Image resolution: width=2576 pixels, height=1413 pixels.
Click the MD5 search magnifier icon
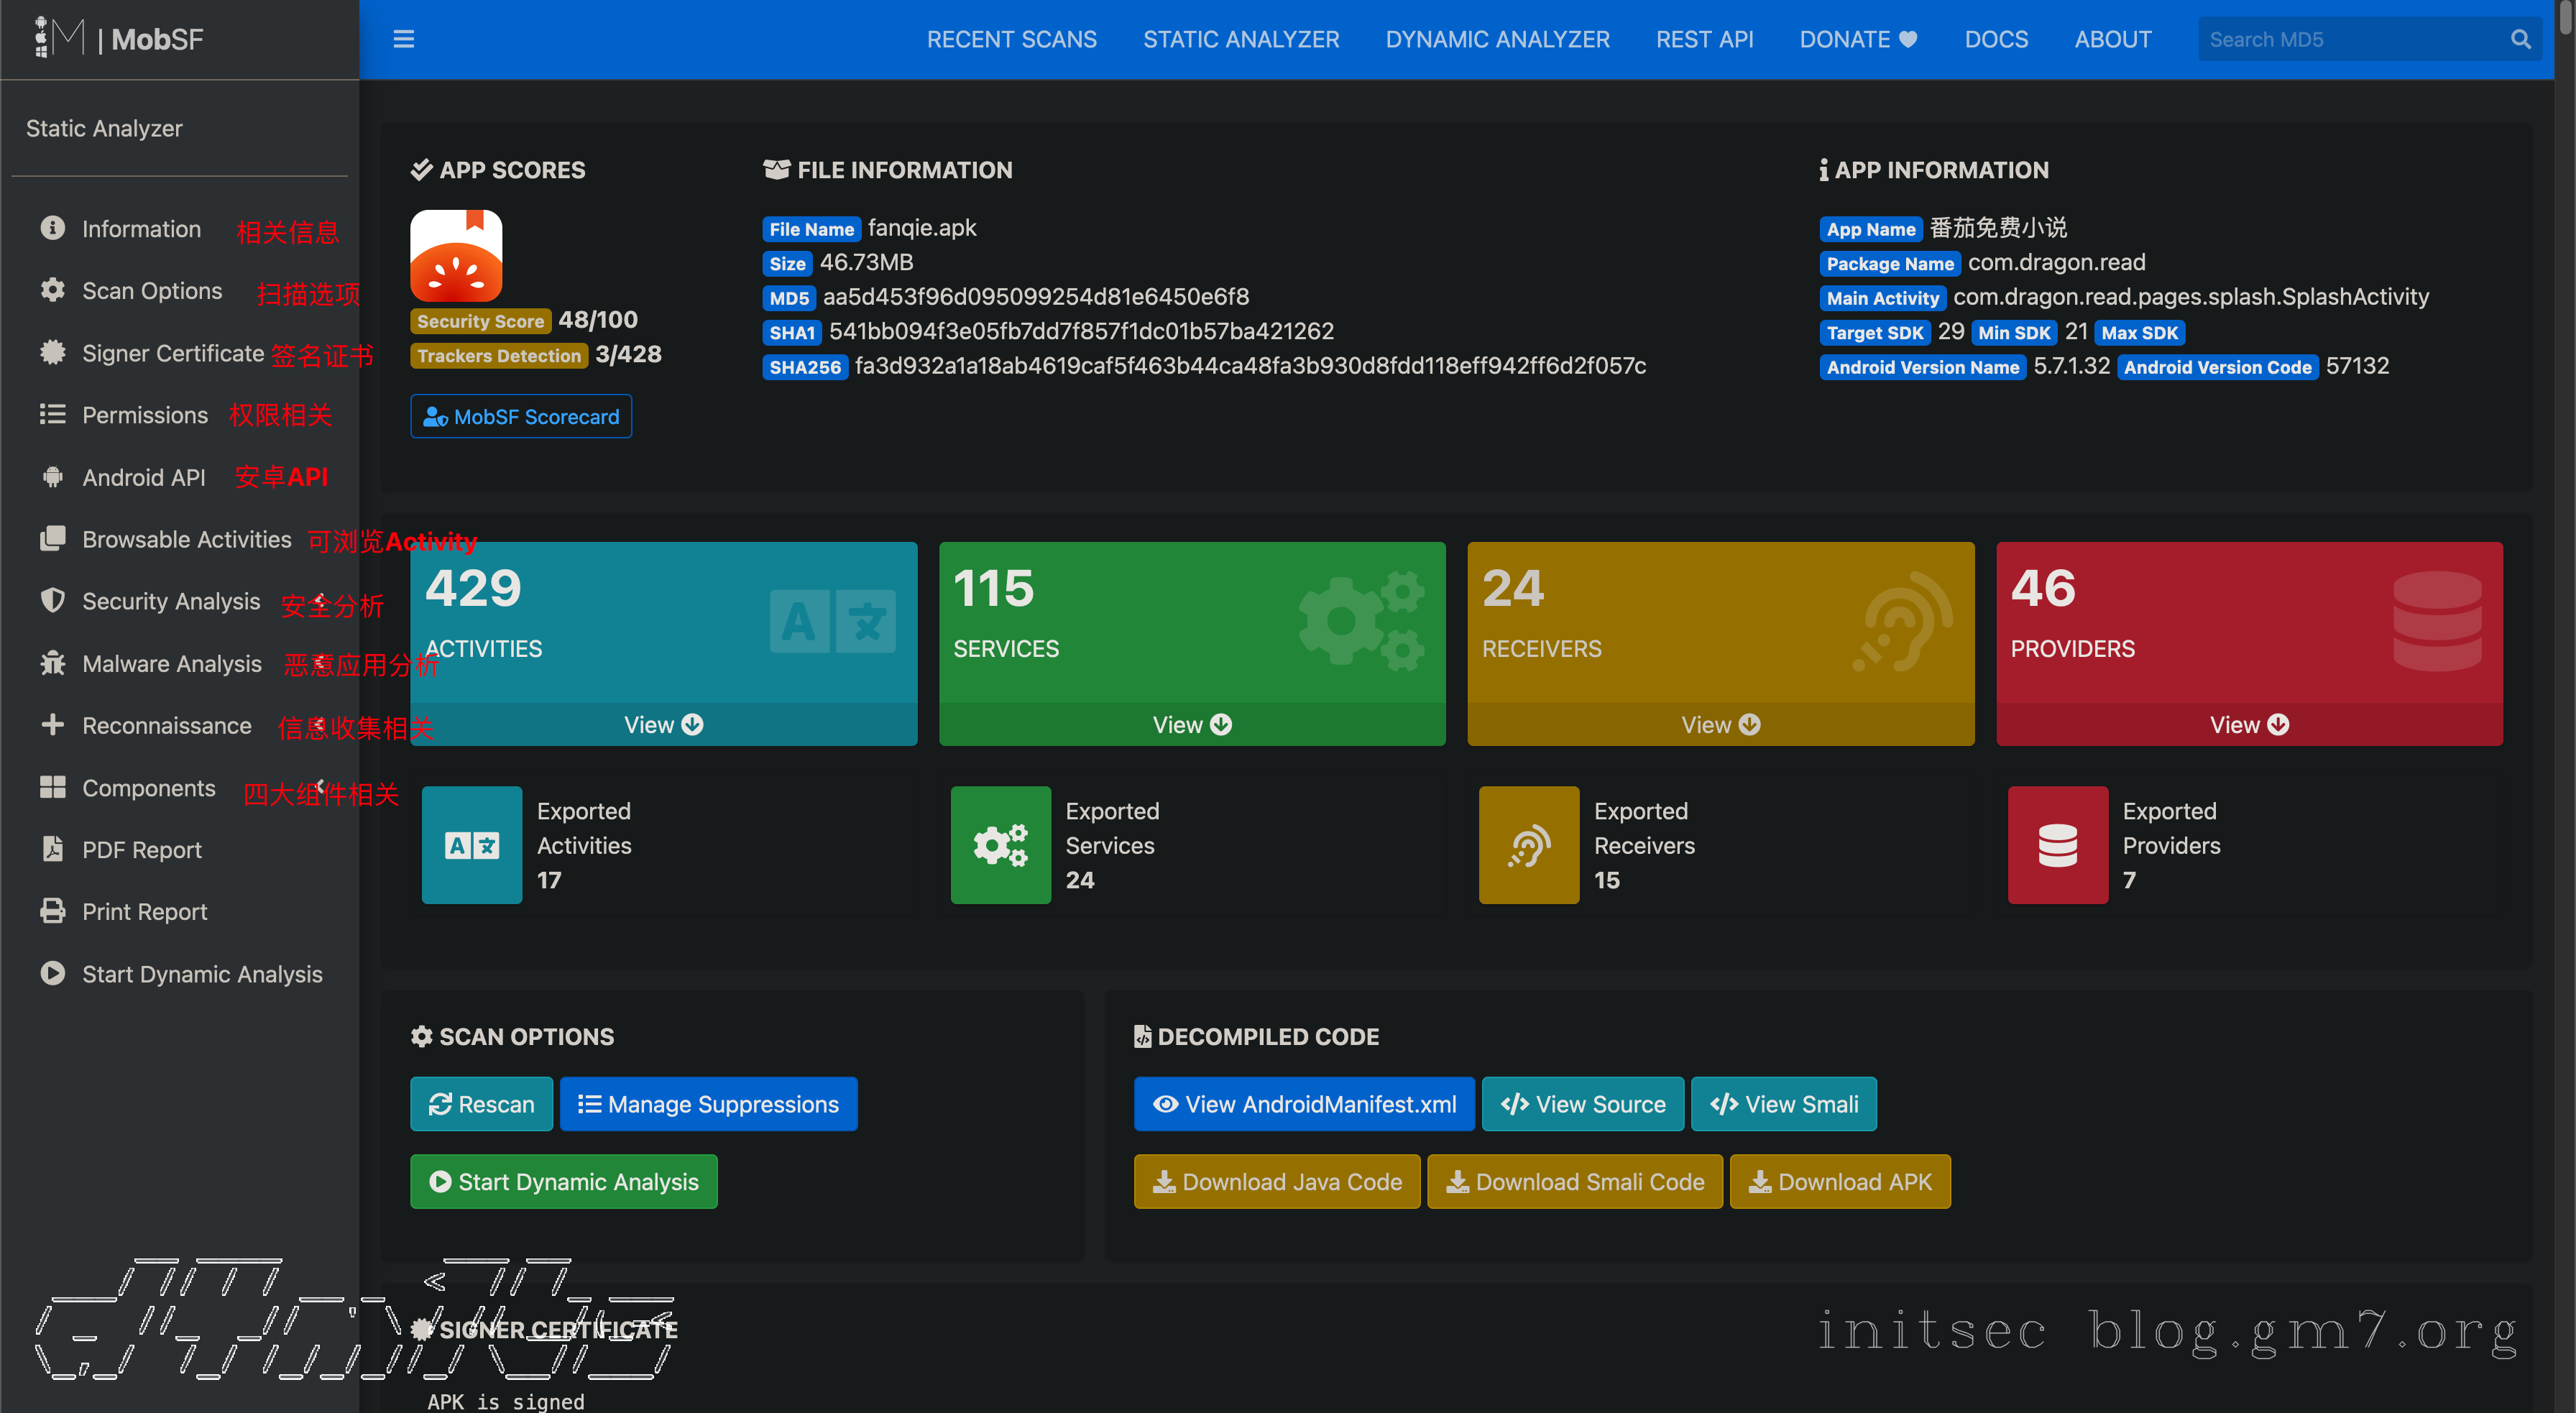pyautogui.click(x=2520, y=39)
